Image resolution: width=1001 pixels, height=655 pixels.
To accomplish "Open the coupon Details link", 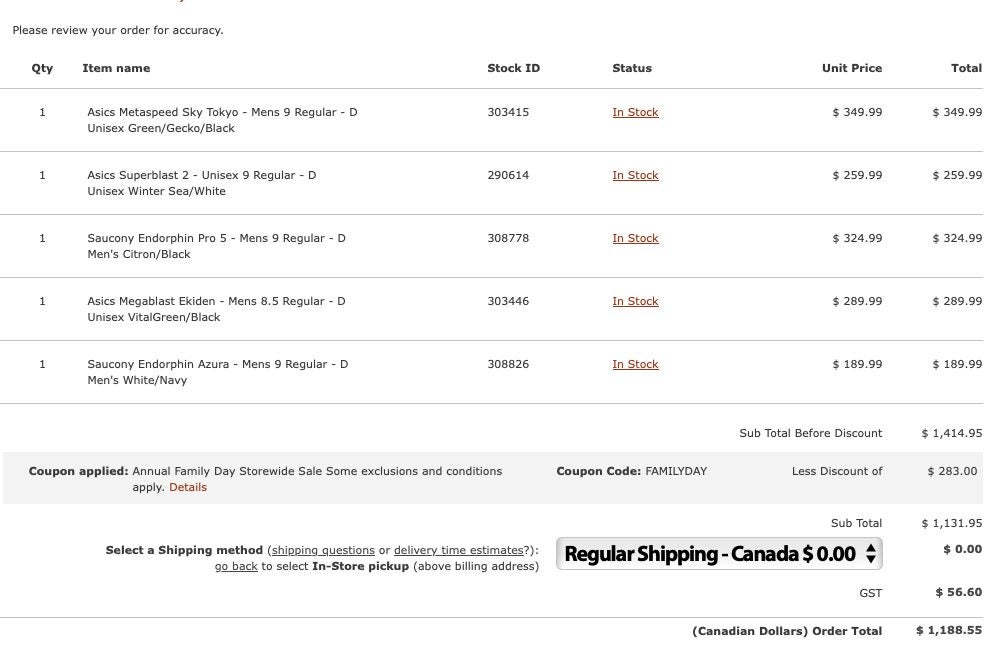I will (x=188, y=488).
